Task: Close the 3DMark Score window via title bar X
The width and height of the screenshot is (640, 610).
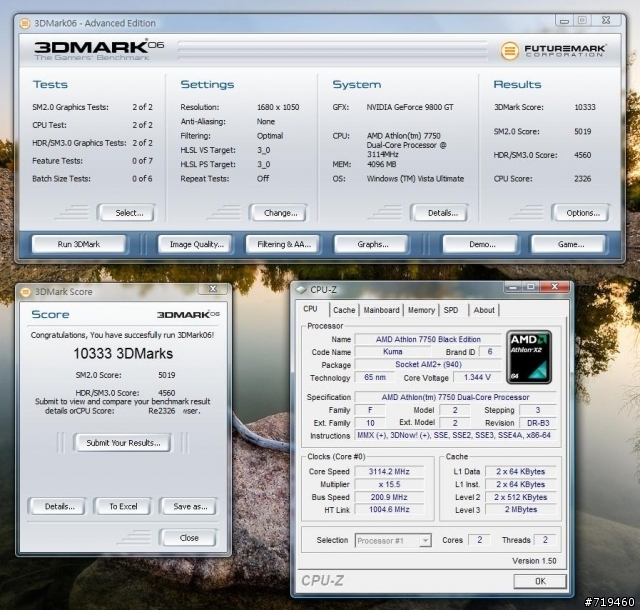Action: pyautogui.click(x=213, y=289)
